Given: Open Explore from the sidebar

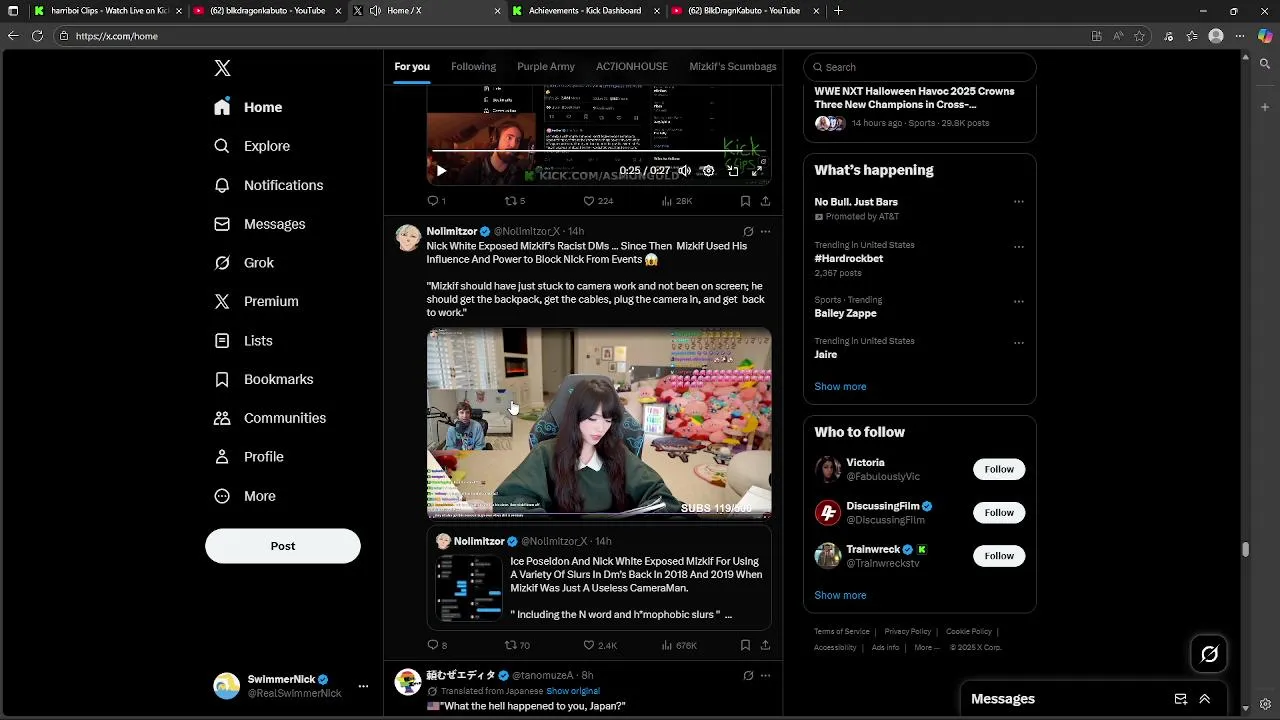Looking at the screenshot, I should 252,146.
